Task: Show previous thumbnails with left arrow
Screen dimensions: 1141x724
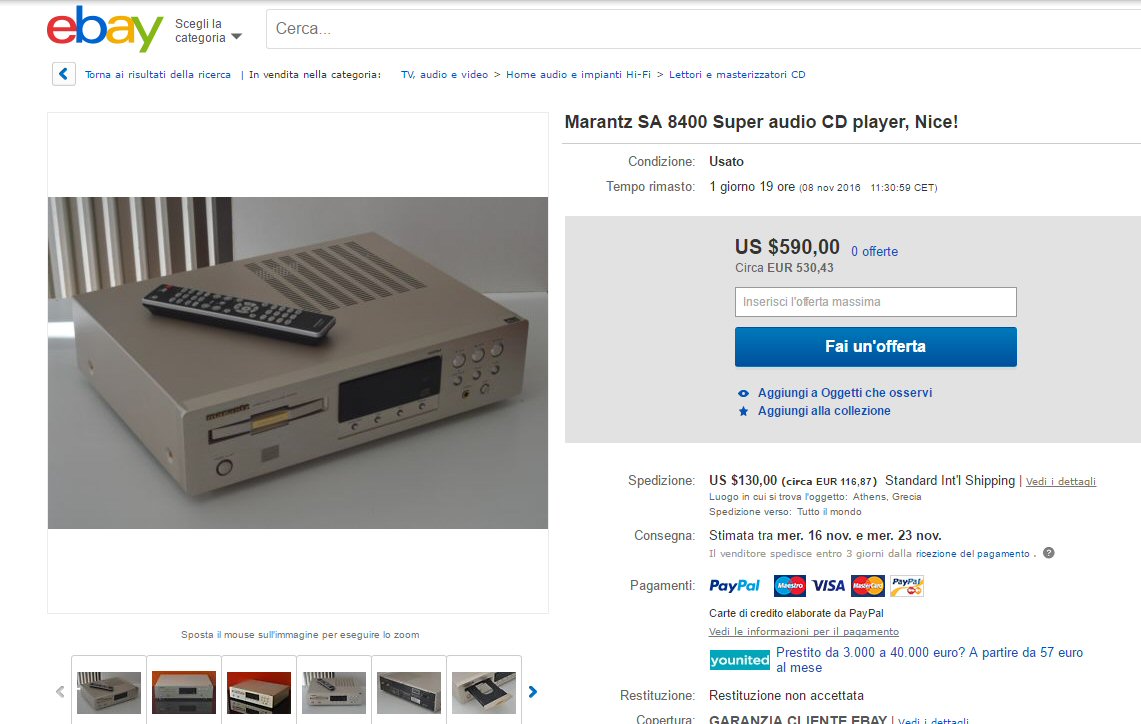Action: 60,691
